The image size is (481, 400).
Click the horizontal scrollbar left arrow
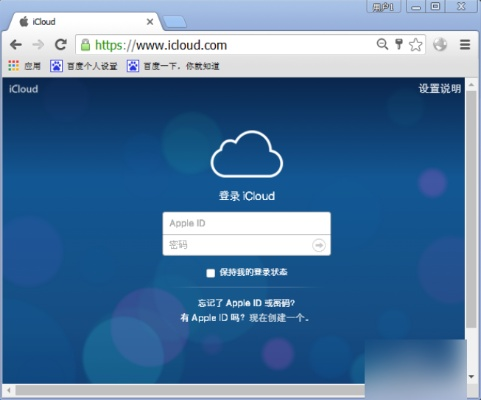click(9, 390)
